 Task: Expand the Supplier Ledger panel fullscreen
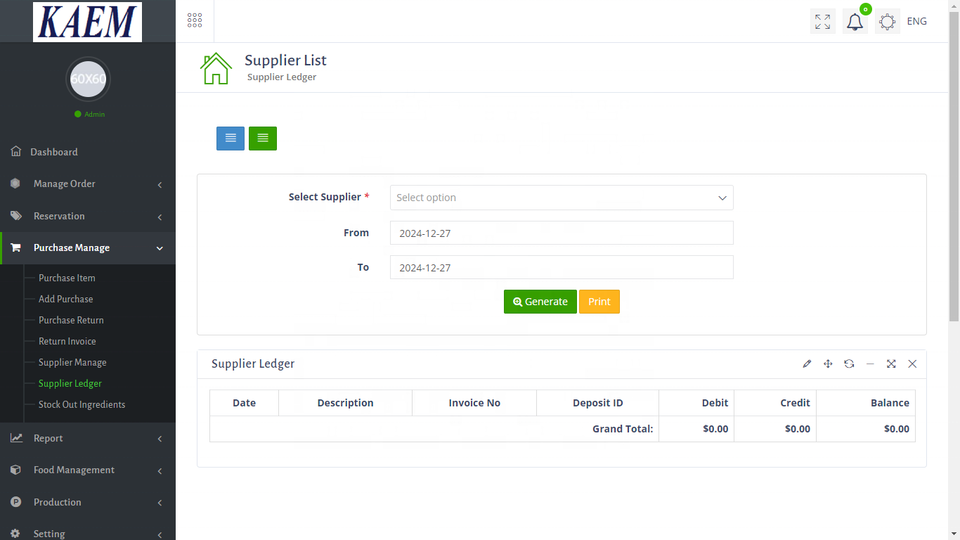(x=891, y=364)
